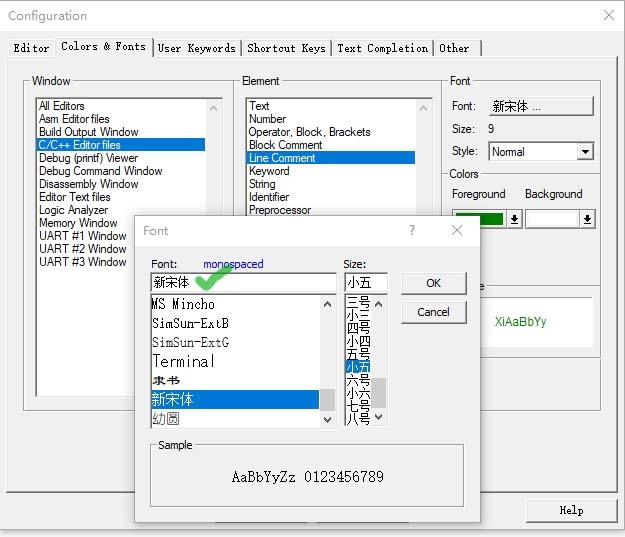This screenshot has height=537, width=625.
Task: Select UART #3 Window
Action: point(86,262)
